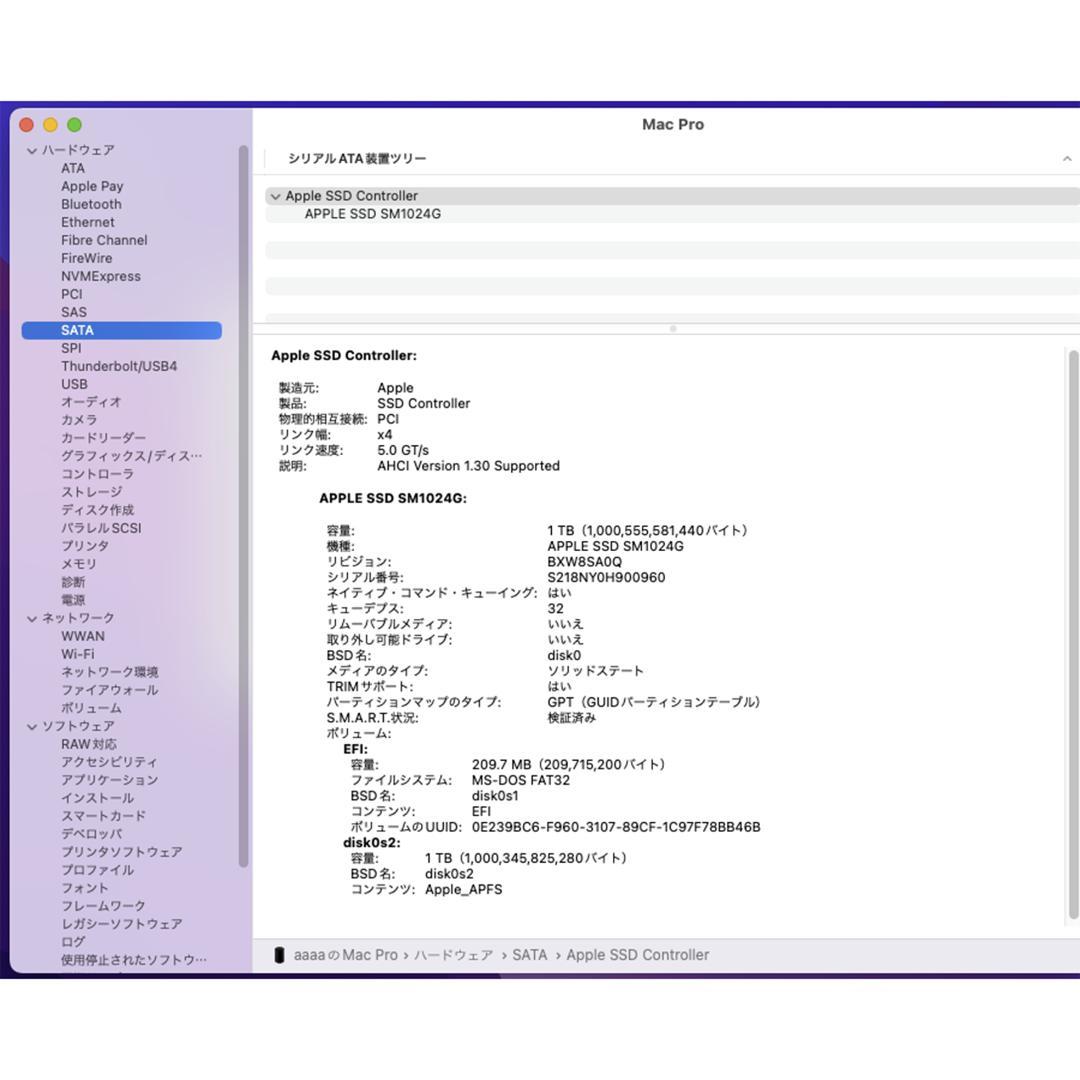Click aaaaのMac Pro in path bar
This screenshot has width=1080, height=1080.
click(x=346, y=955)
